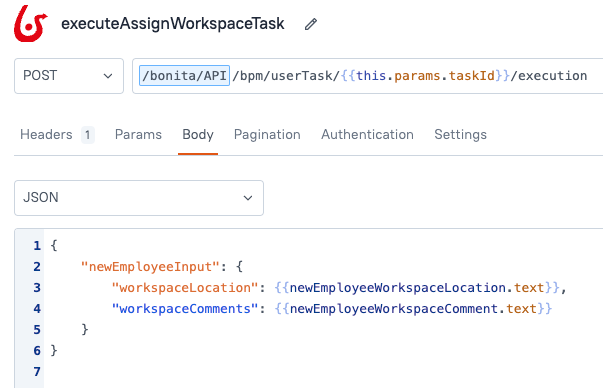Click the newEmployeeWorkspaceComment.text binding
The height and width of the screenshot is (388, 603).
[413, 309]
